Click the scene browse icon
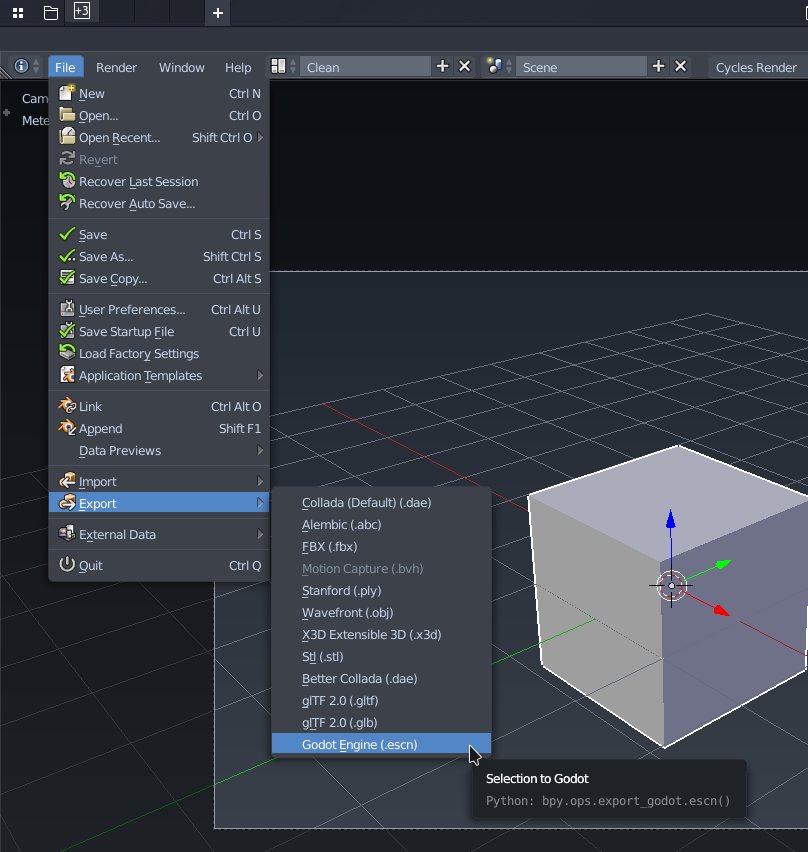 click(x=494, y=66)
